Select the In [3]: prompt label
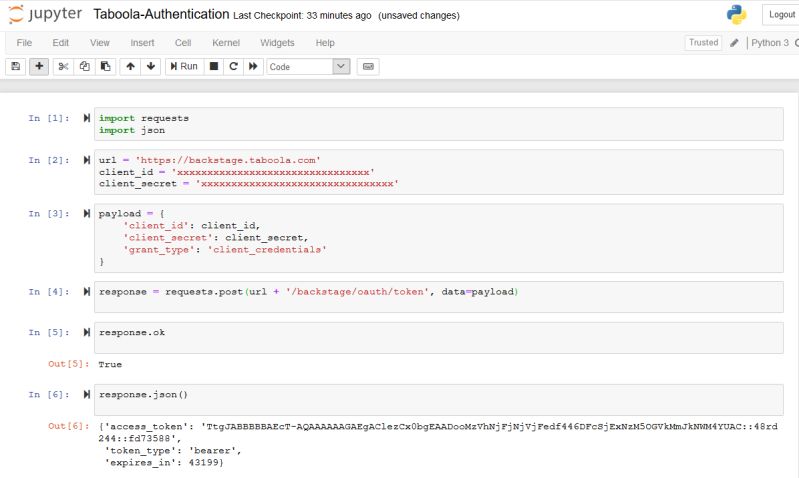This screenshot has width=799, height=478. pos(49,214)
